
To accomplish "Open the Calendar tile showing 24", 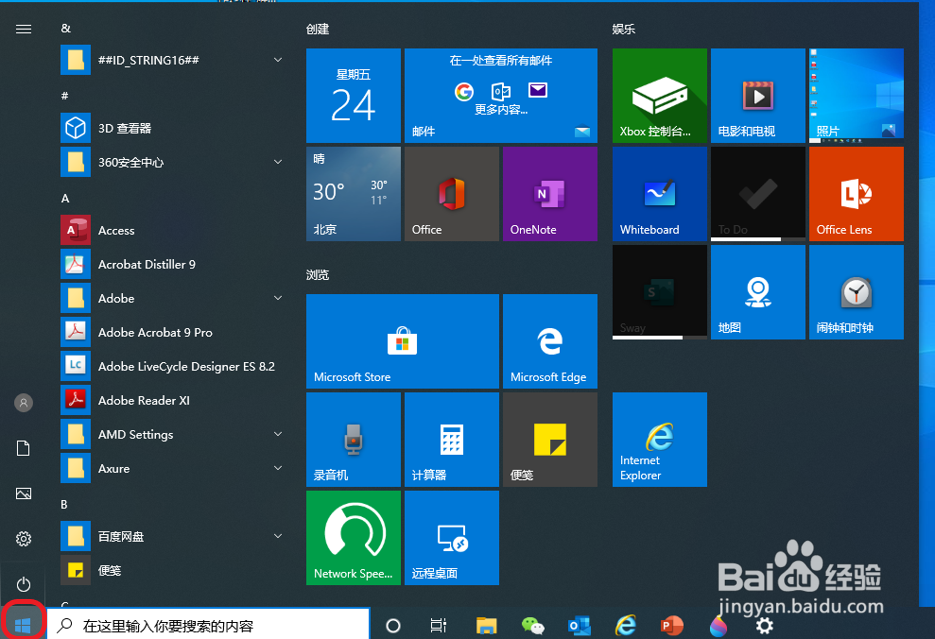I will click(x=353, y=95).
